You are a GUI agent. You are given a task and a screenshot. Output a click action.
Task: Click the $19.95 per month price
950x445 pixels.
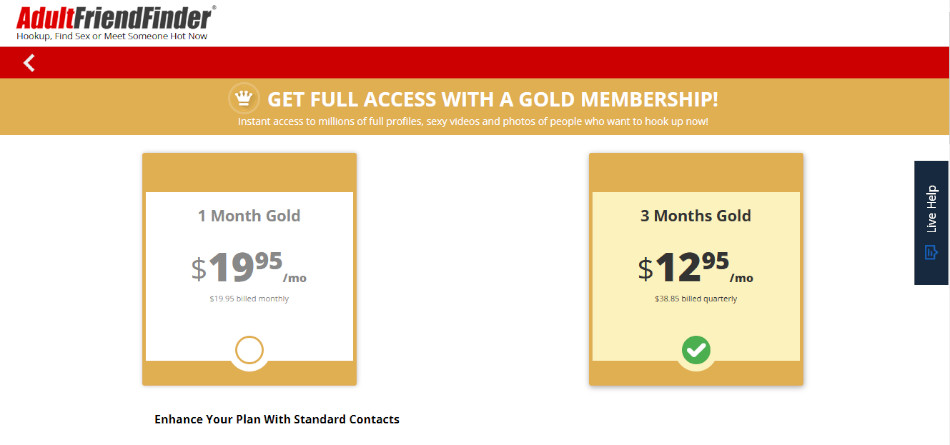click(x=249, y=268)
